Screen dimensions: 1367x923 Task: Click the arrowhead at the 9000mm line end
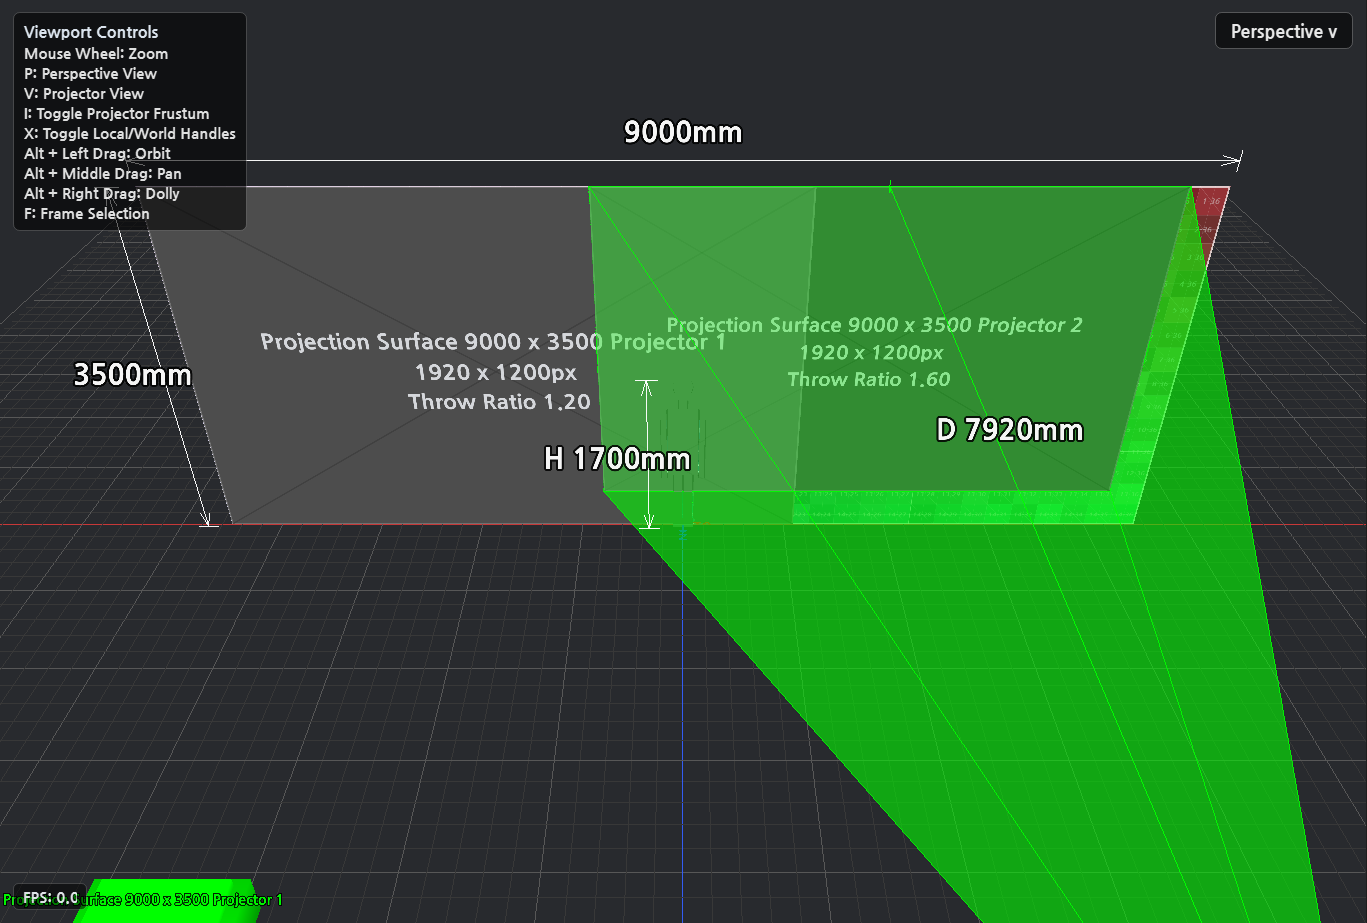(1236, 160)
